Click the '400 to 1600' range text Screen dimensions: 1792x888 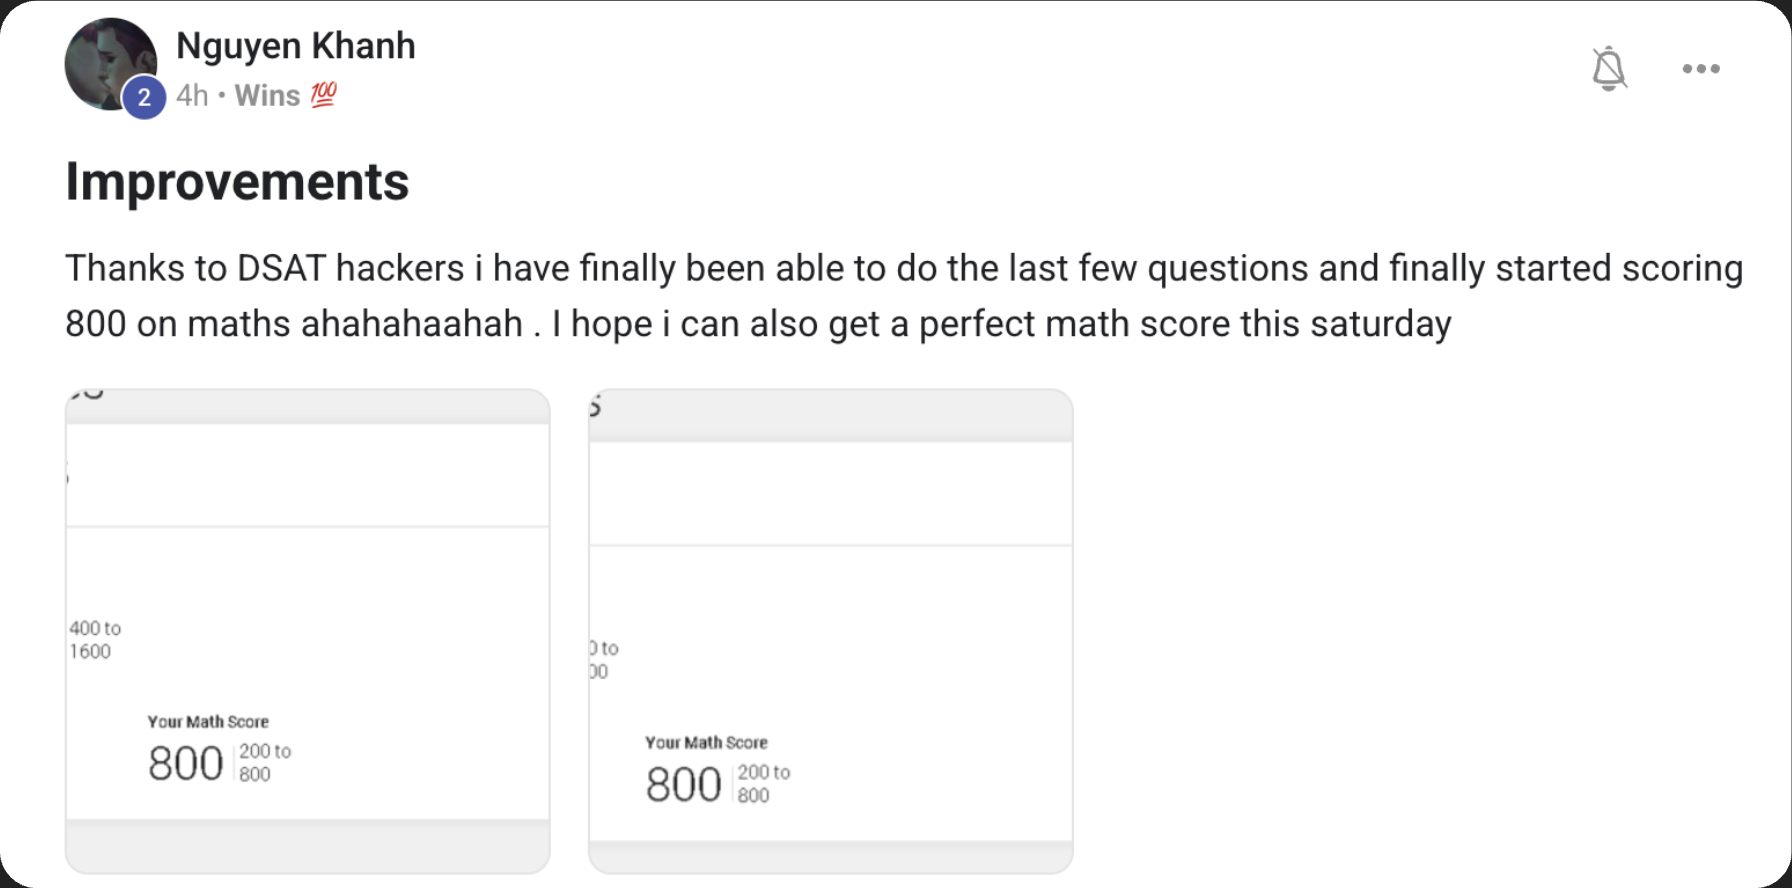tap(94, 640)
